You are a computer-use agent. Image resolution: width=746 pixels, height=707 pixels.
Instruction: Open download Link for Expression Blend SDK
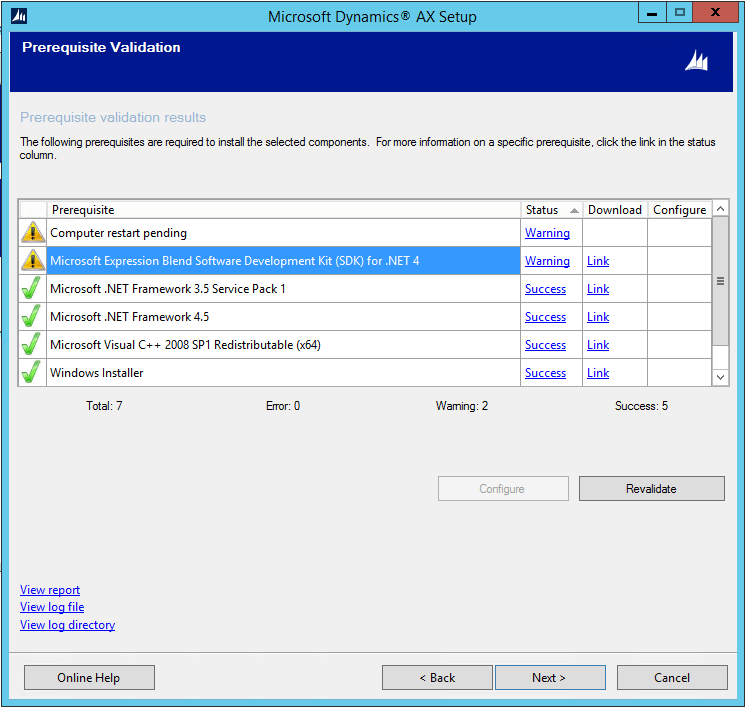598,261
